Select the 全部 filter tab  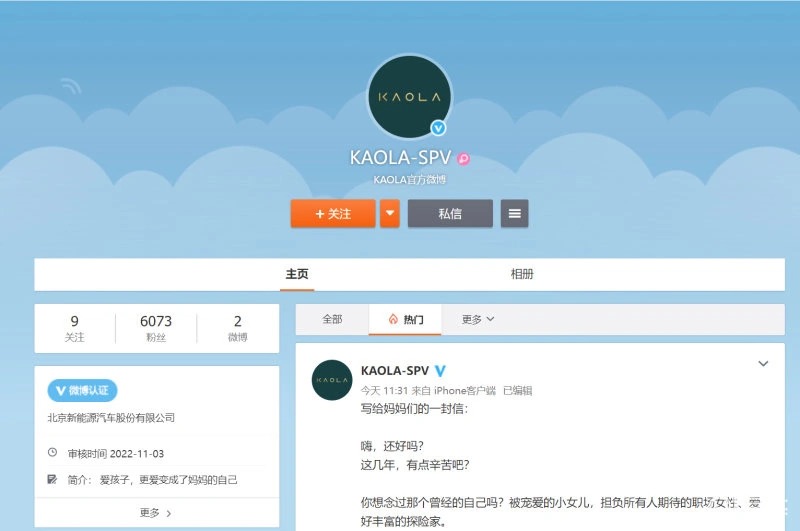click(x=332, y=319)
